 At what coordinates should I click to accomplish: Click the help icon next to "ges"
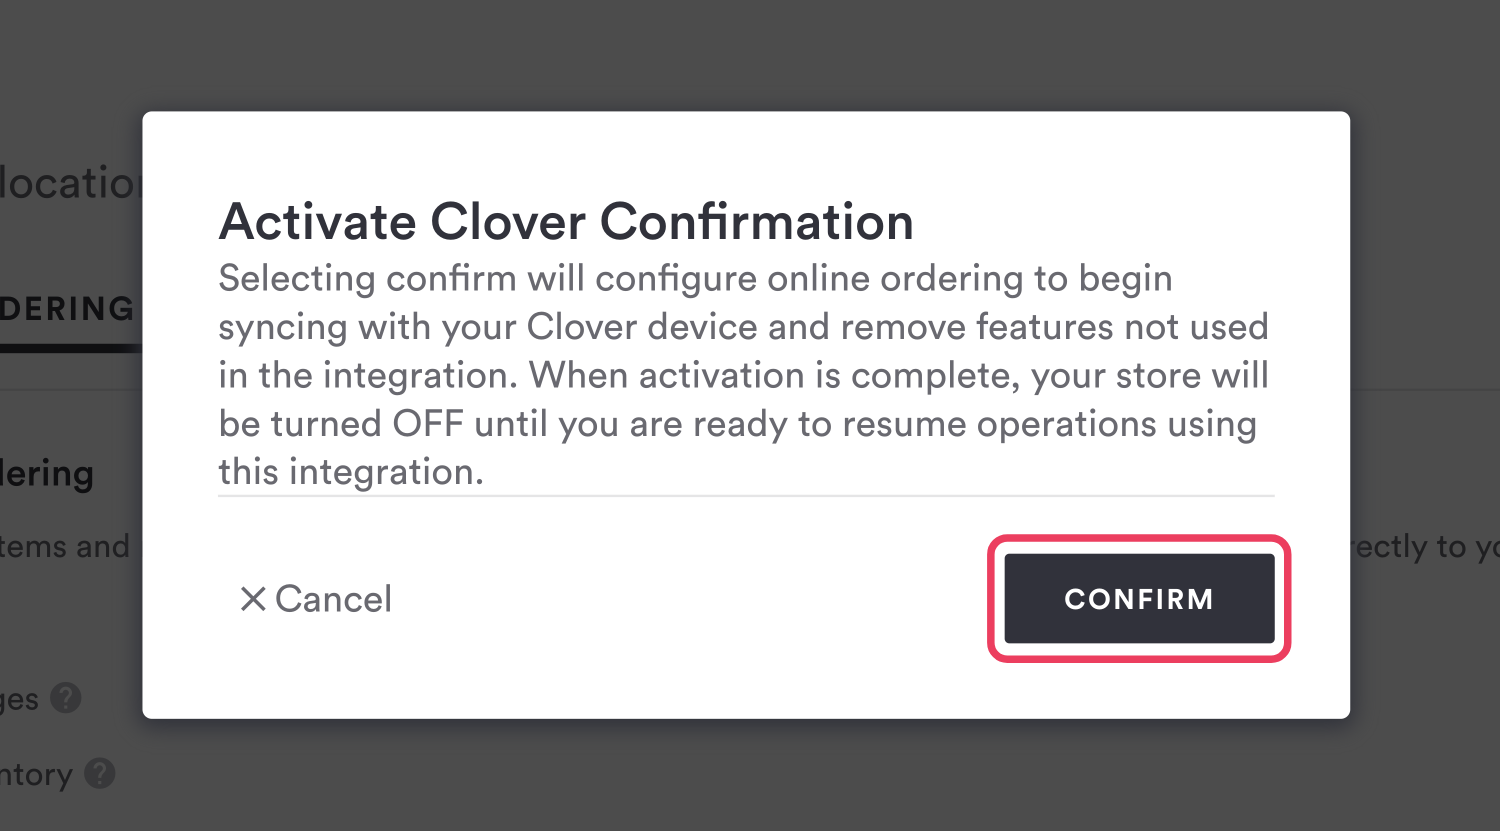click(66, 698)
